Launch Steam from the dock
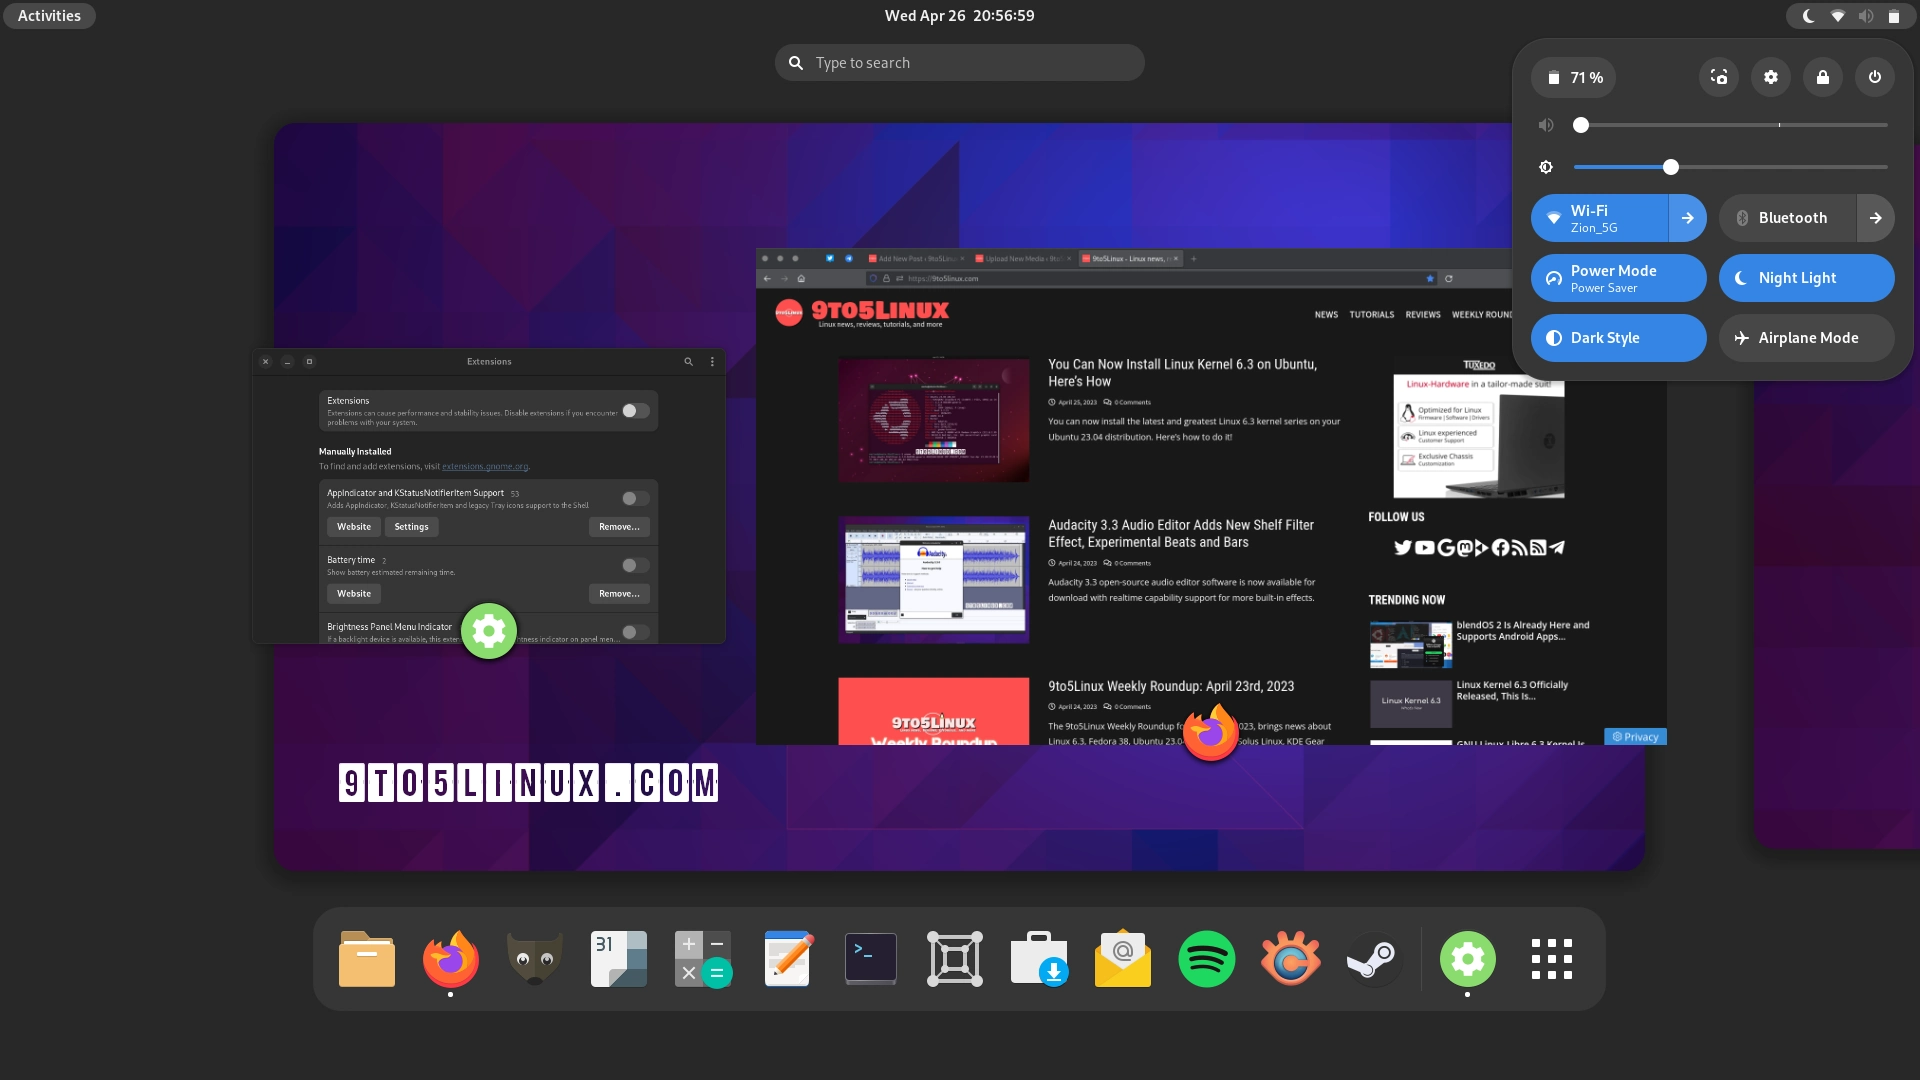Image resolution: width=1920 pixels, height=1080 pixels. (1374, 959)
